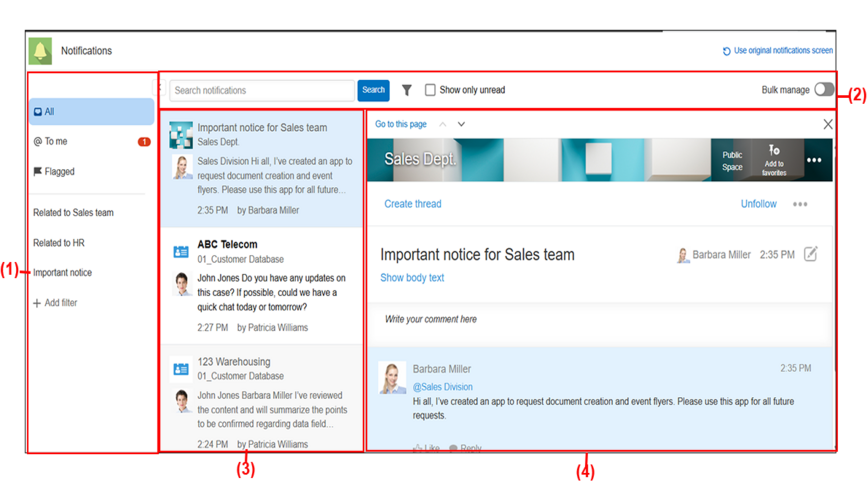Enable the Show only unread checkbox
Screen dimensions: 867x484
coord(430,90)
